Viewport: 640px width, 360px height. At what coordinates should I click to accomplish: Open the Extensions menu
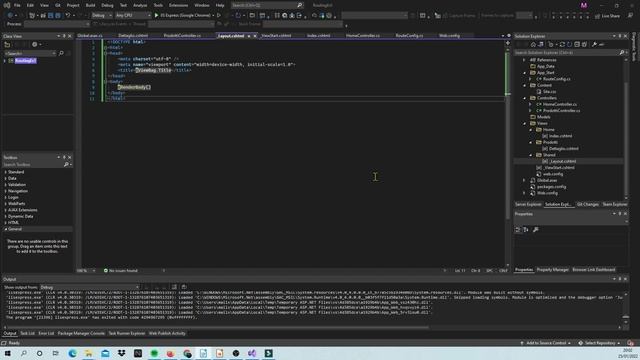point(178,5)
